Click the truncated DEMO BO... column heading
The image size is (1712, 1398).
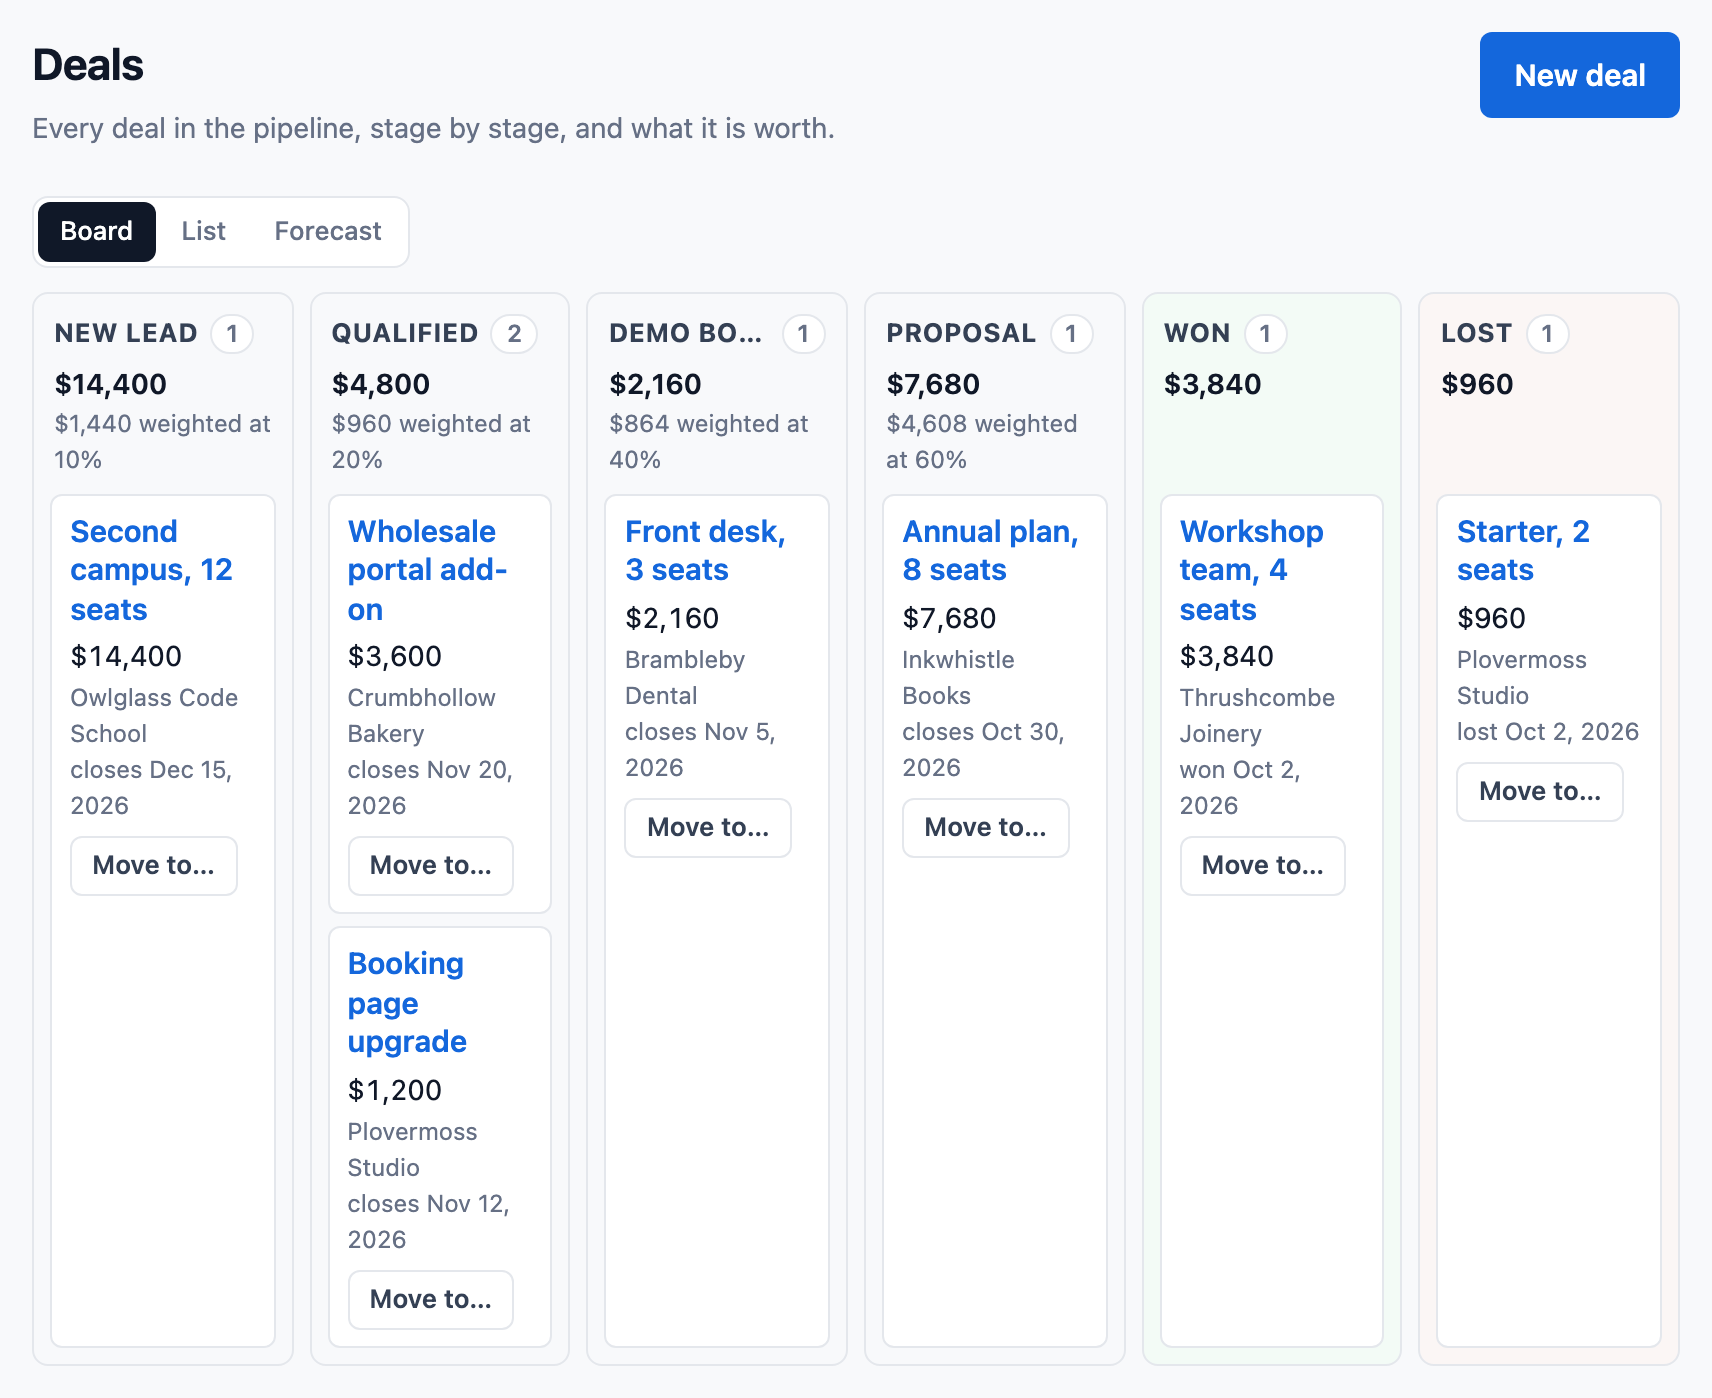[686, 333]
